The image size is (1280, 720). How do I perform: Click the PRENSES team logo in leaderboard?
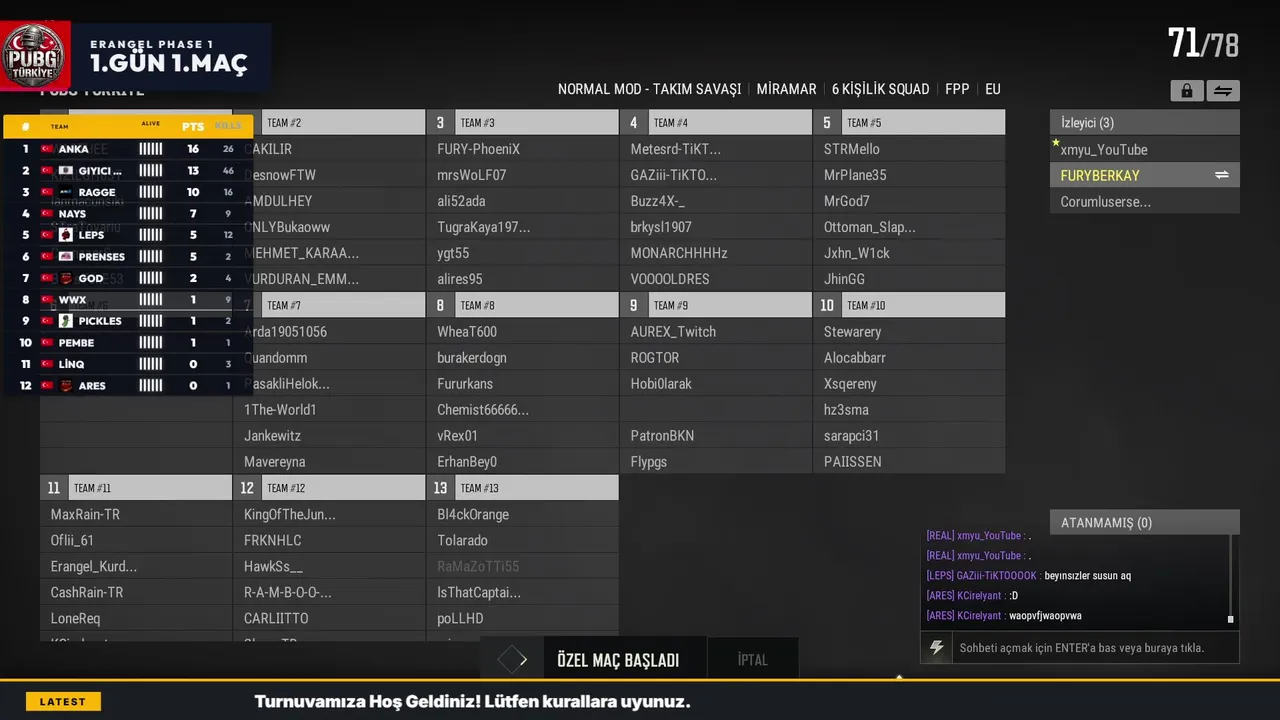pyautogui.click(x=66, y=257)
